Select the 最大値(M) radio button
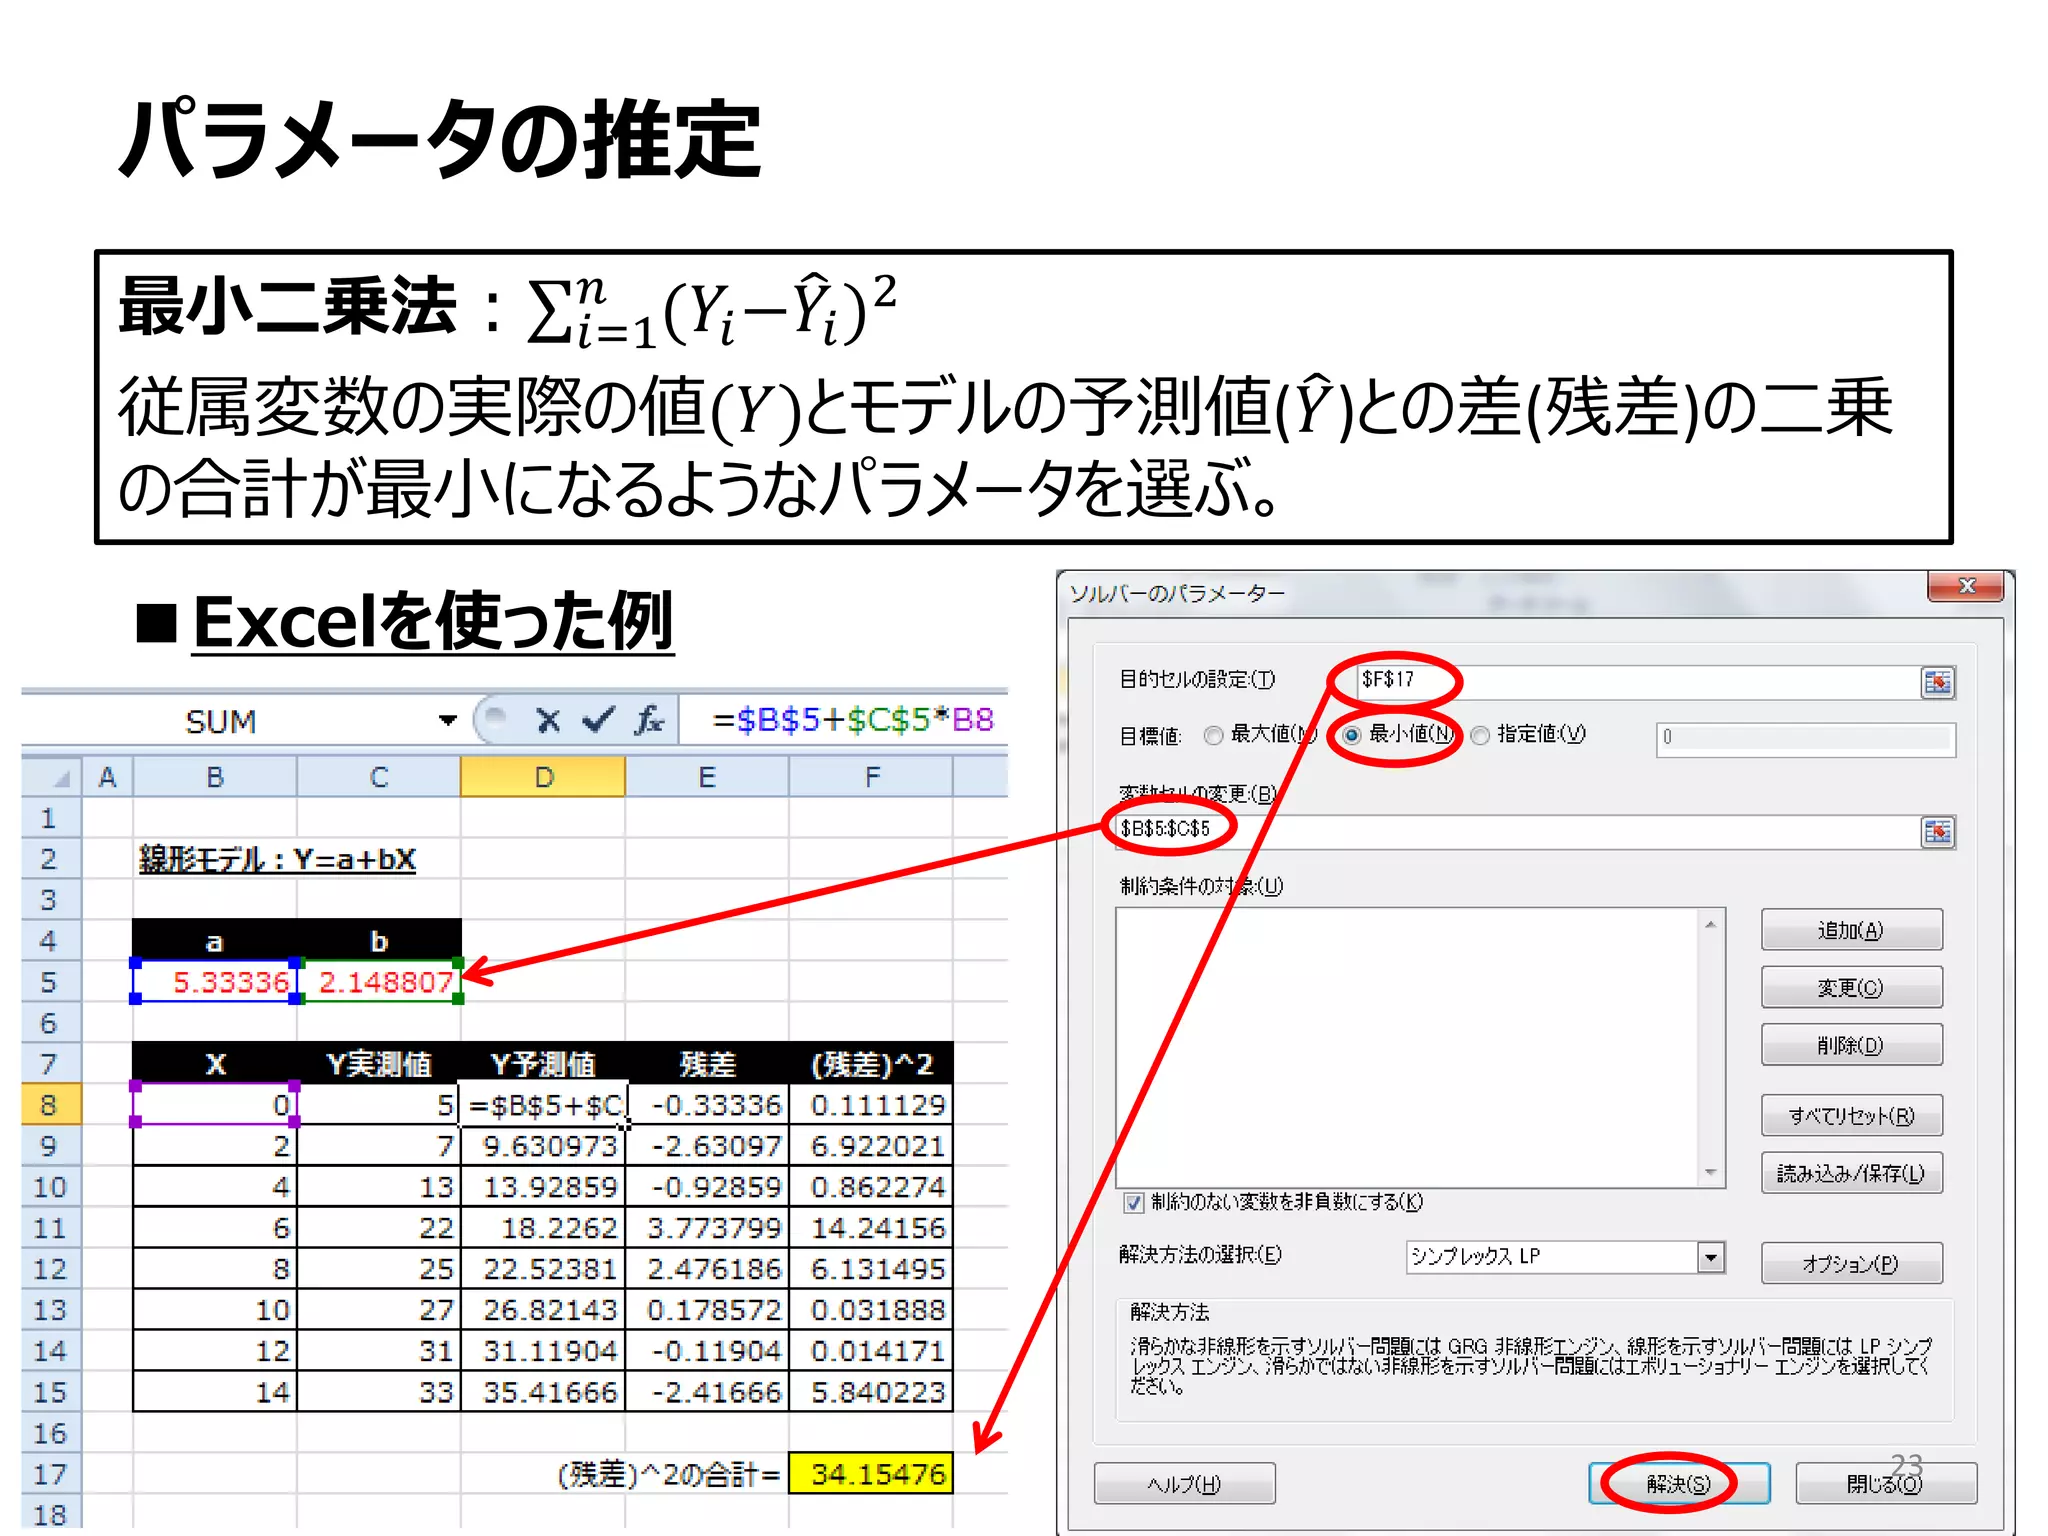Screen dimensions: 2048x1536 pos(1213,735)
